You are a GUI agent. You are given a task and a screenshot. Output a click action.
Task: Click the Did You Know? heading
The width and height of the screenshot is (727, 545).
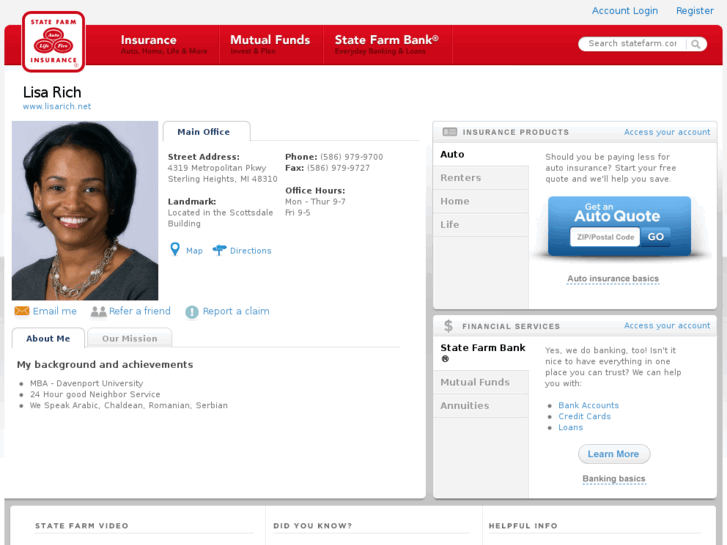click(312, 526)
